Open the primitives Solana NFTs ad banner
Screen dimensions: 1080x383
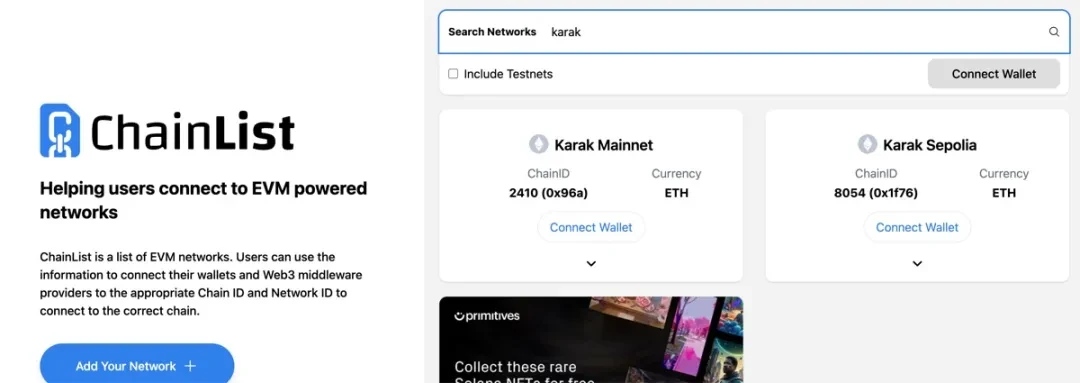point(591,340)
